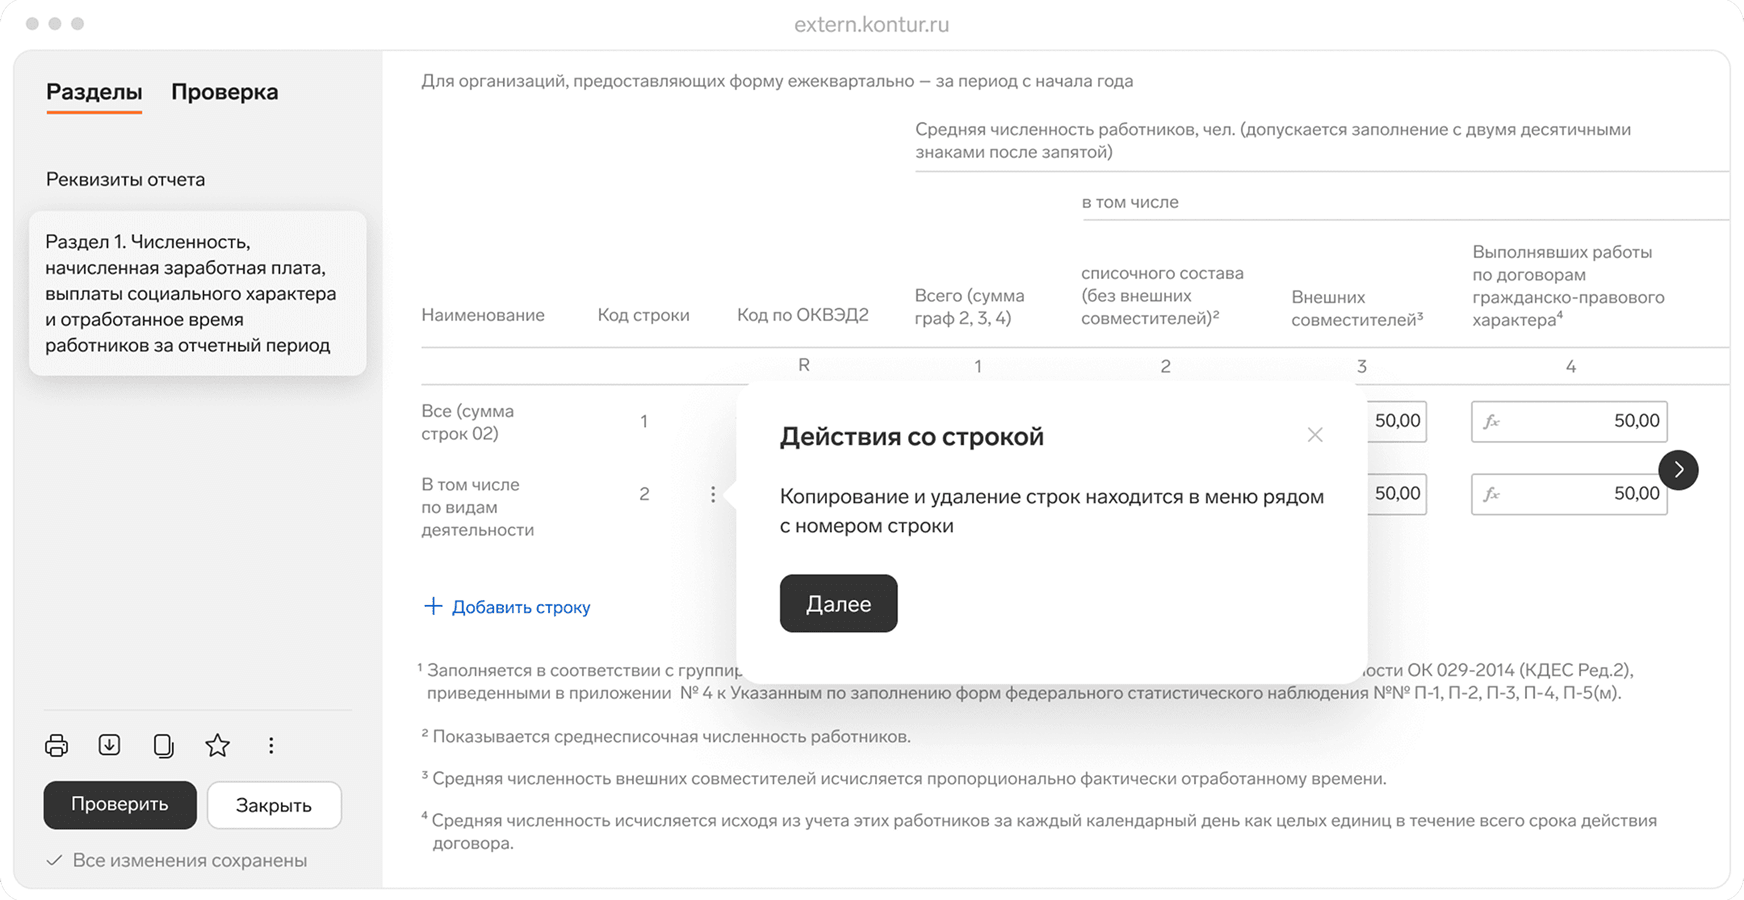Open the three-dot menu next to row 2

(x=713, y=493)
